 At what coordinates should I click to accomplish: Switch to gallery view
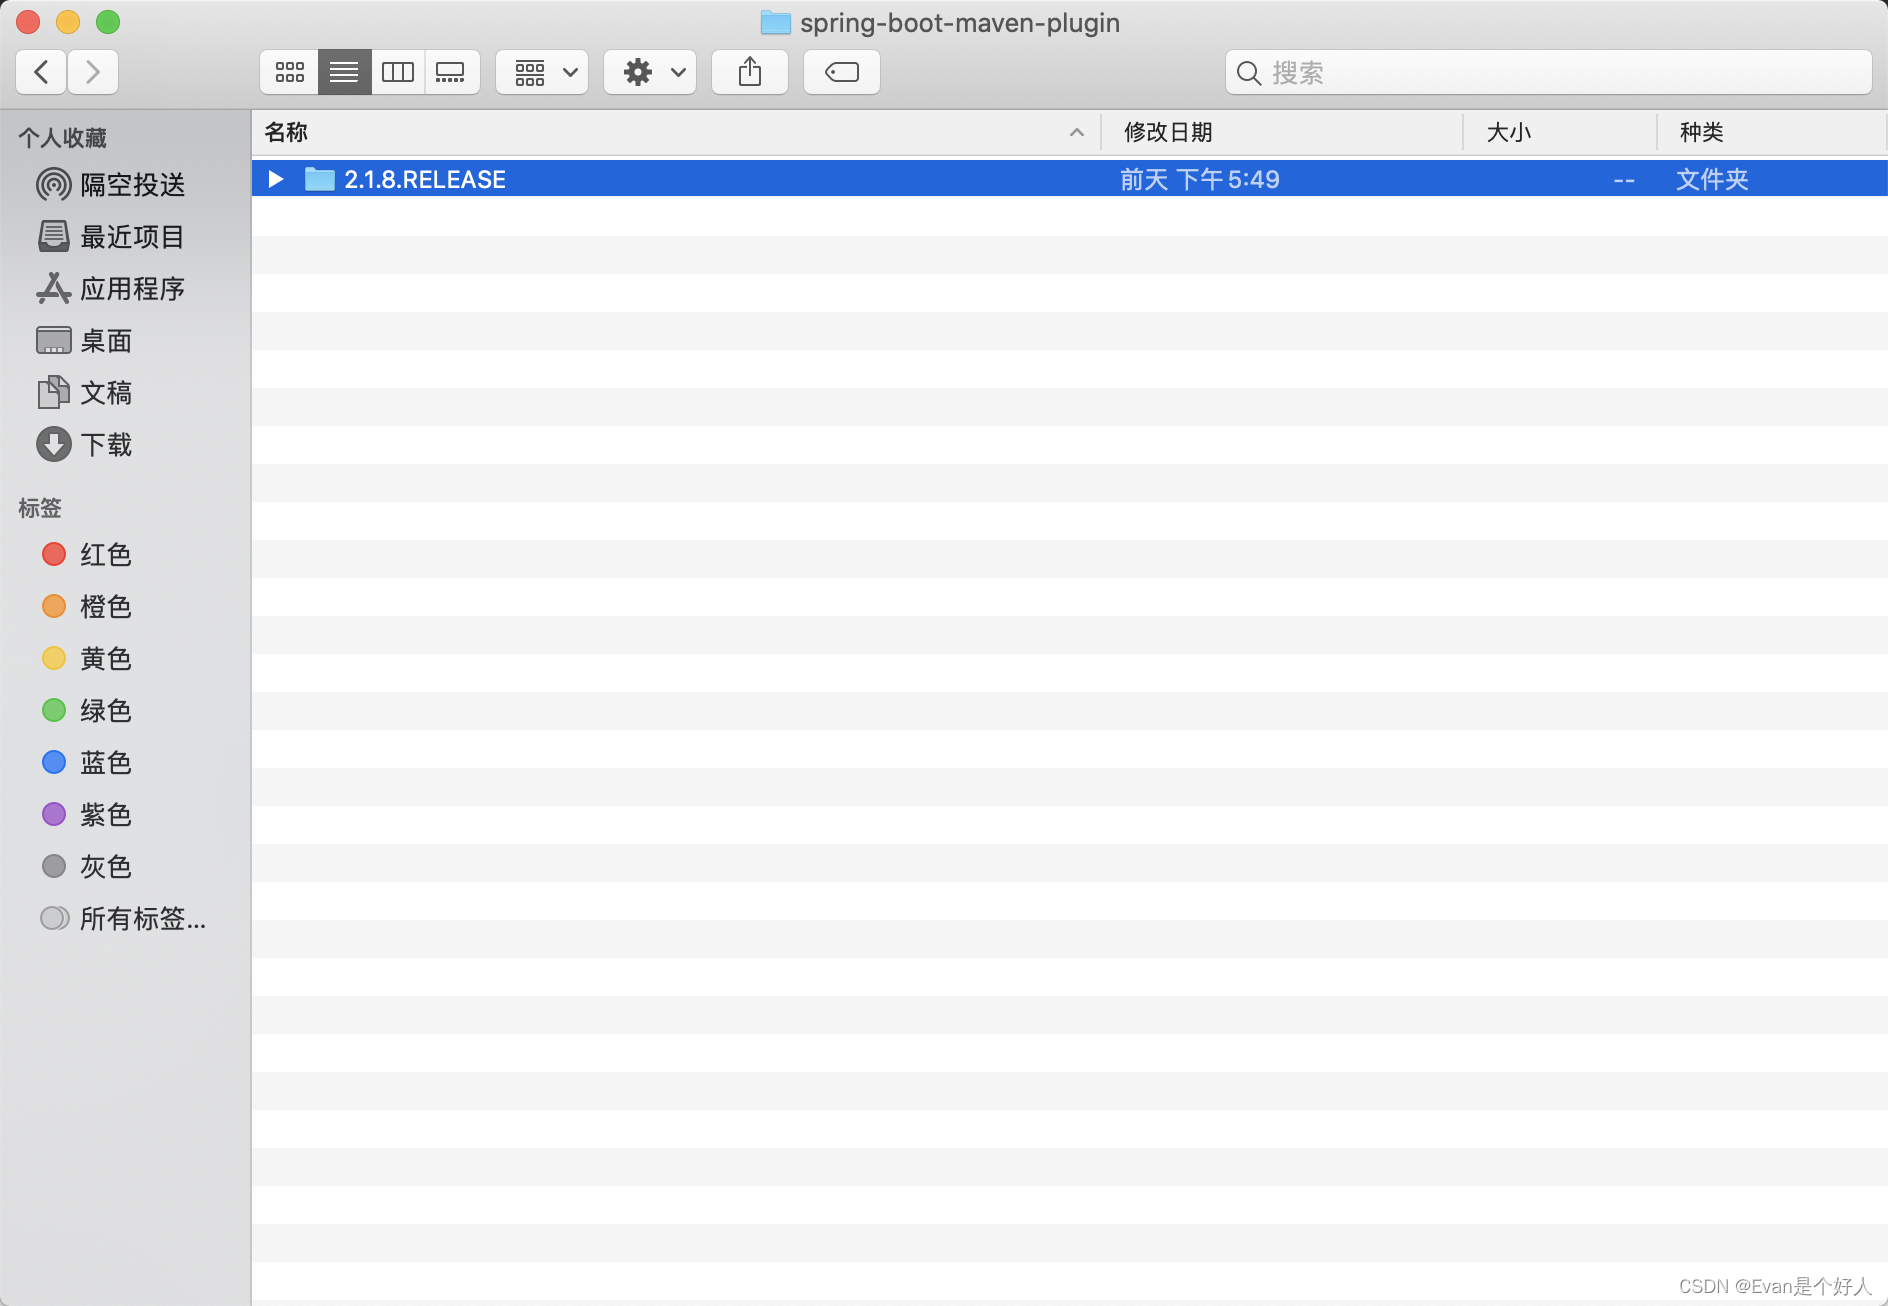(452, 72)
